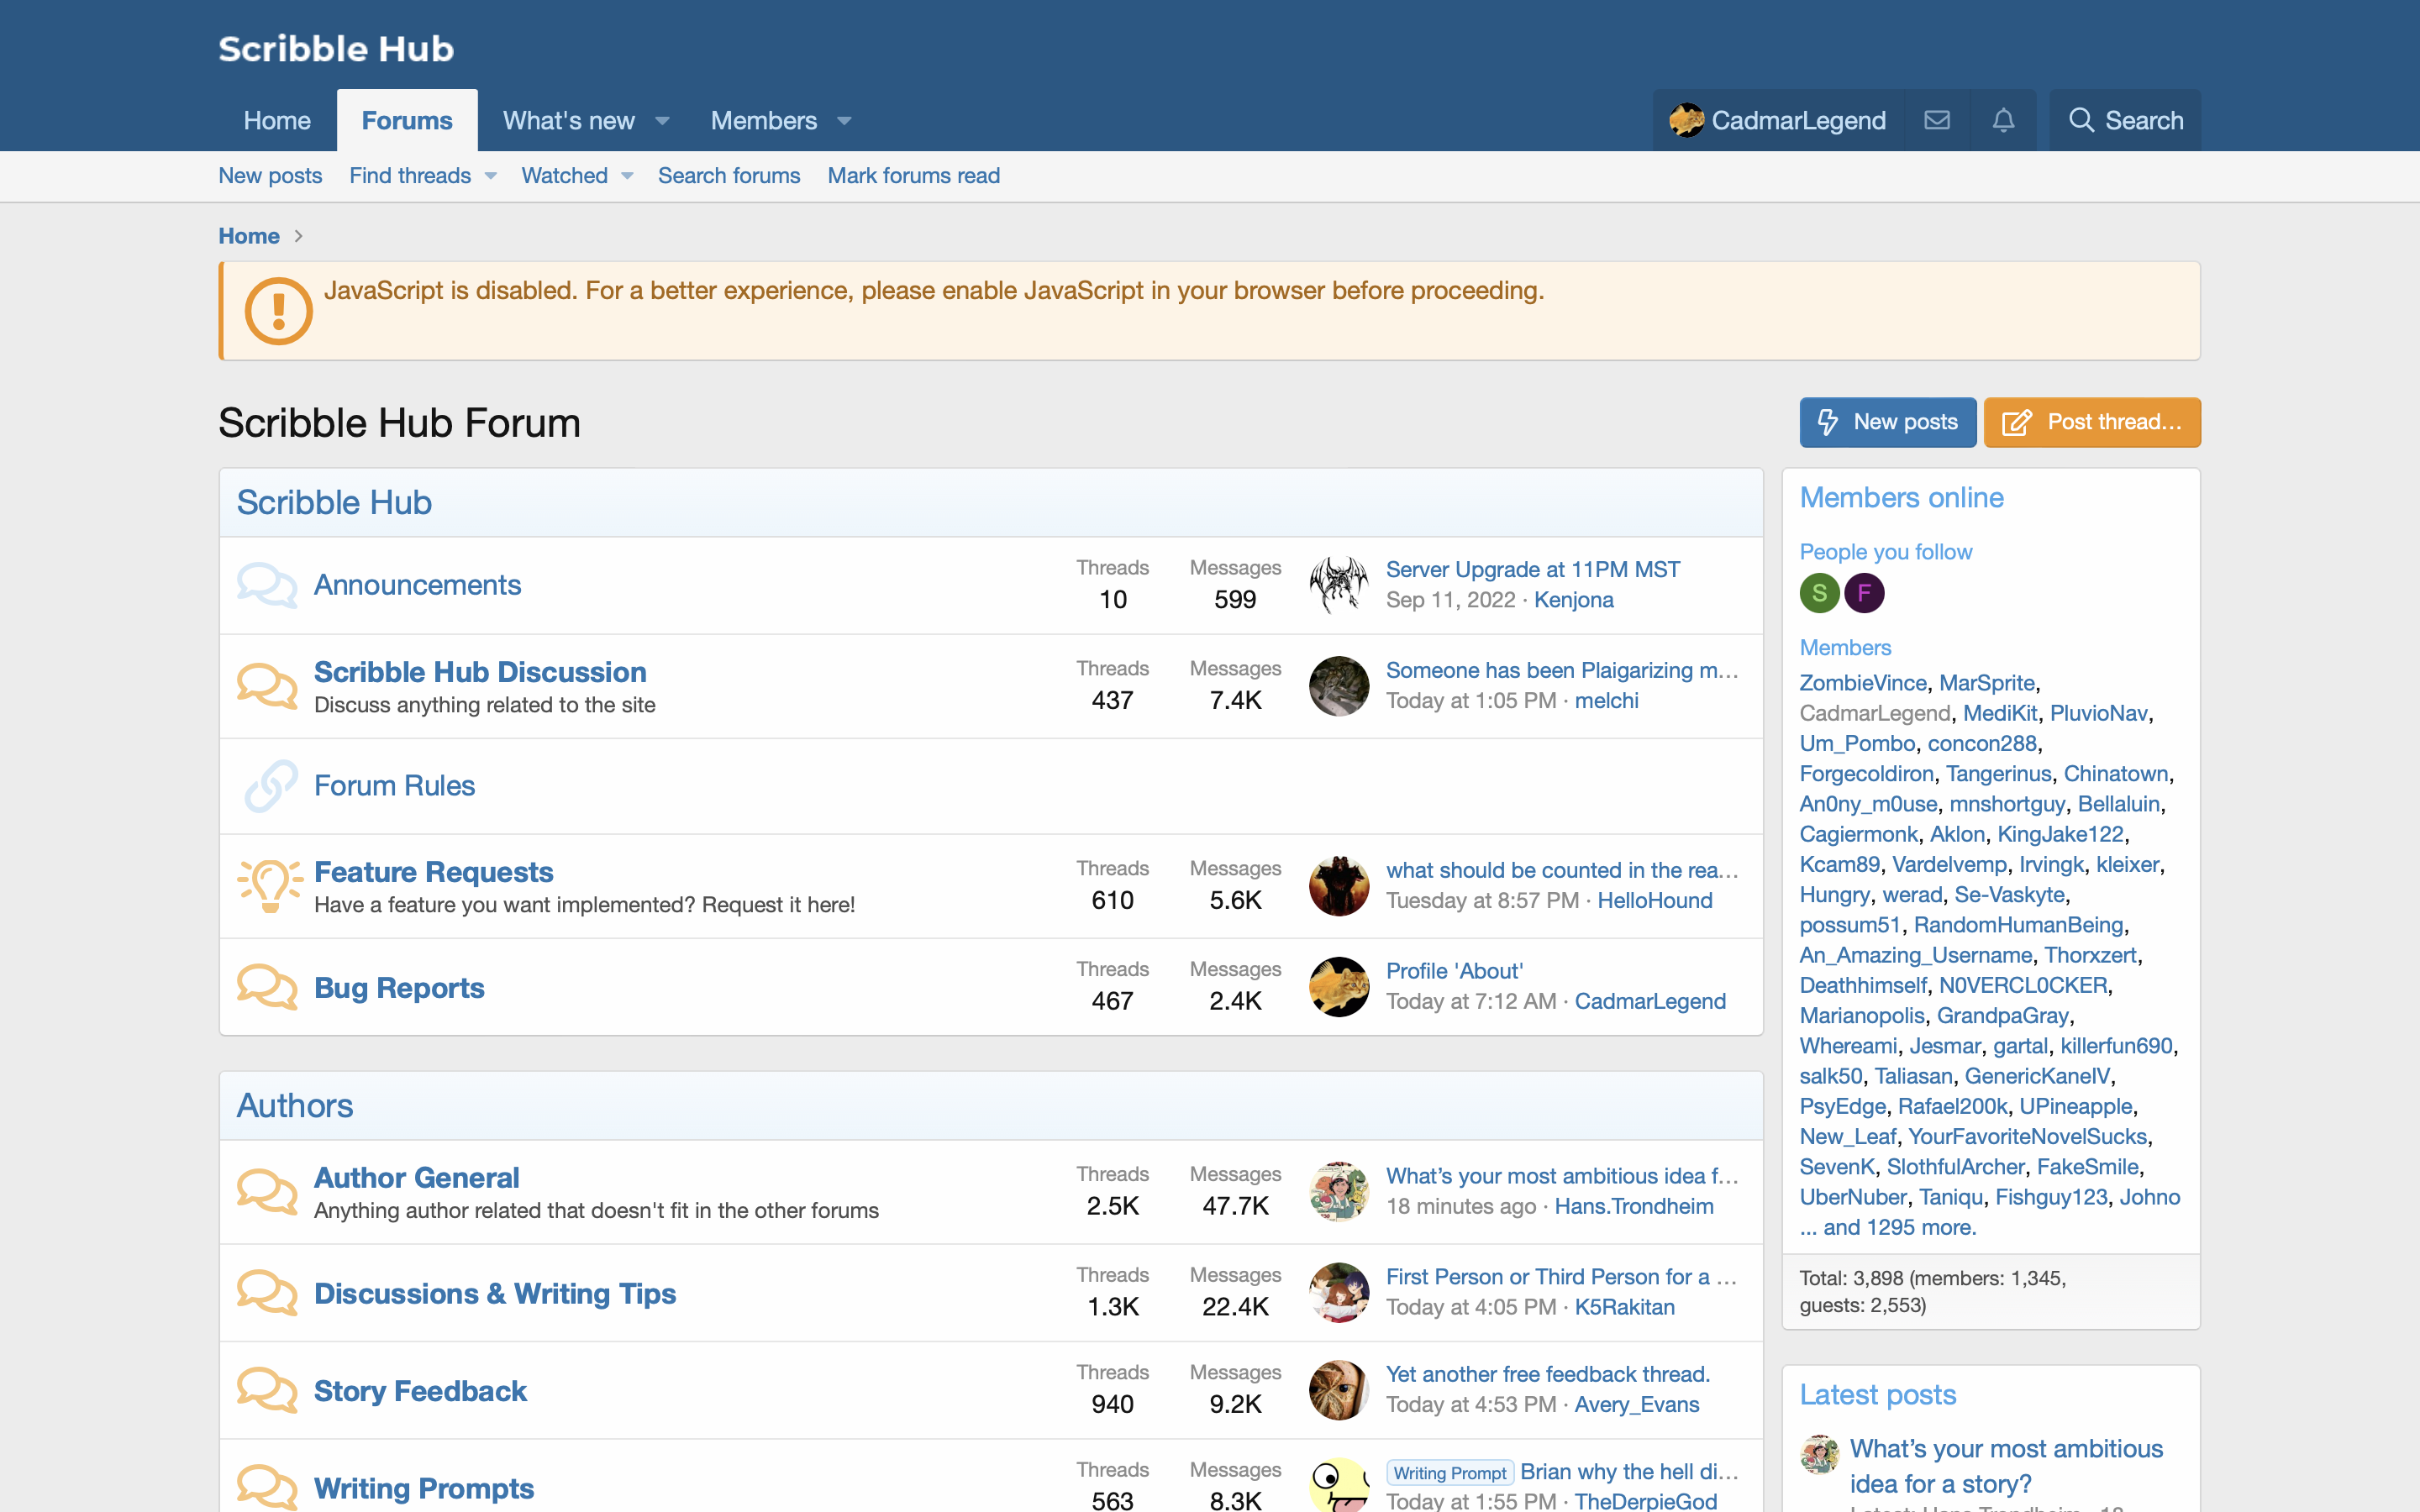Expand the What's new dropdown arrow

tap(662, 121)
